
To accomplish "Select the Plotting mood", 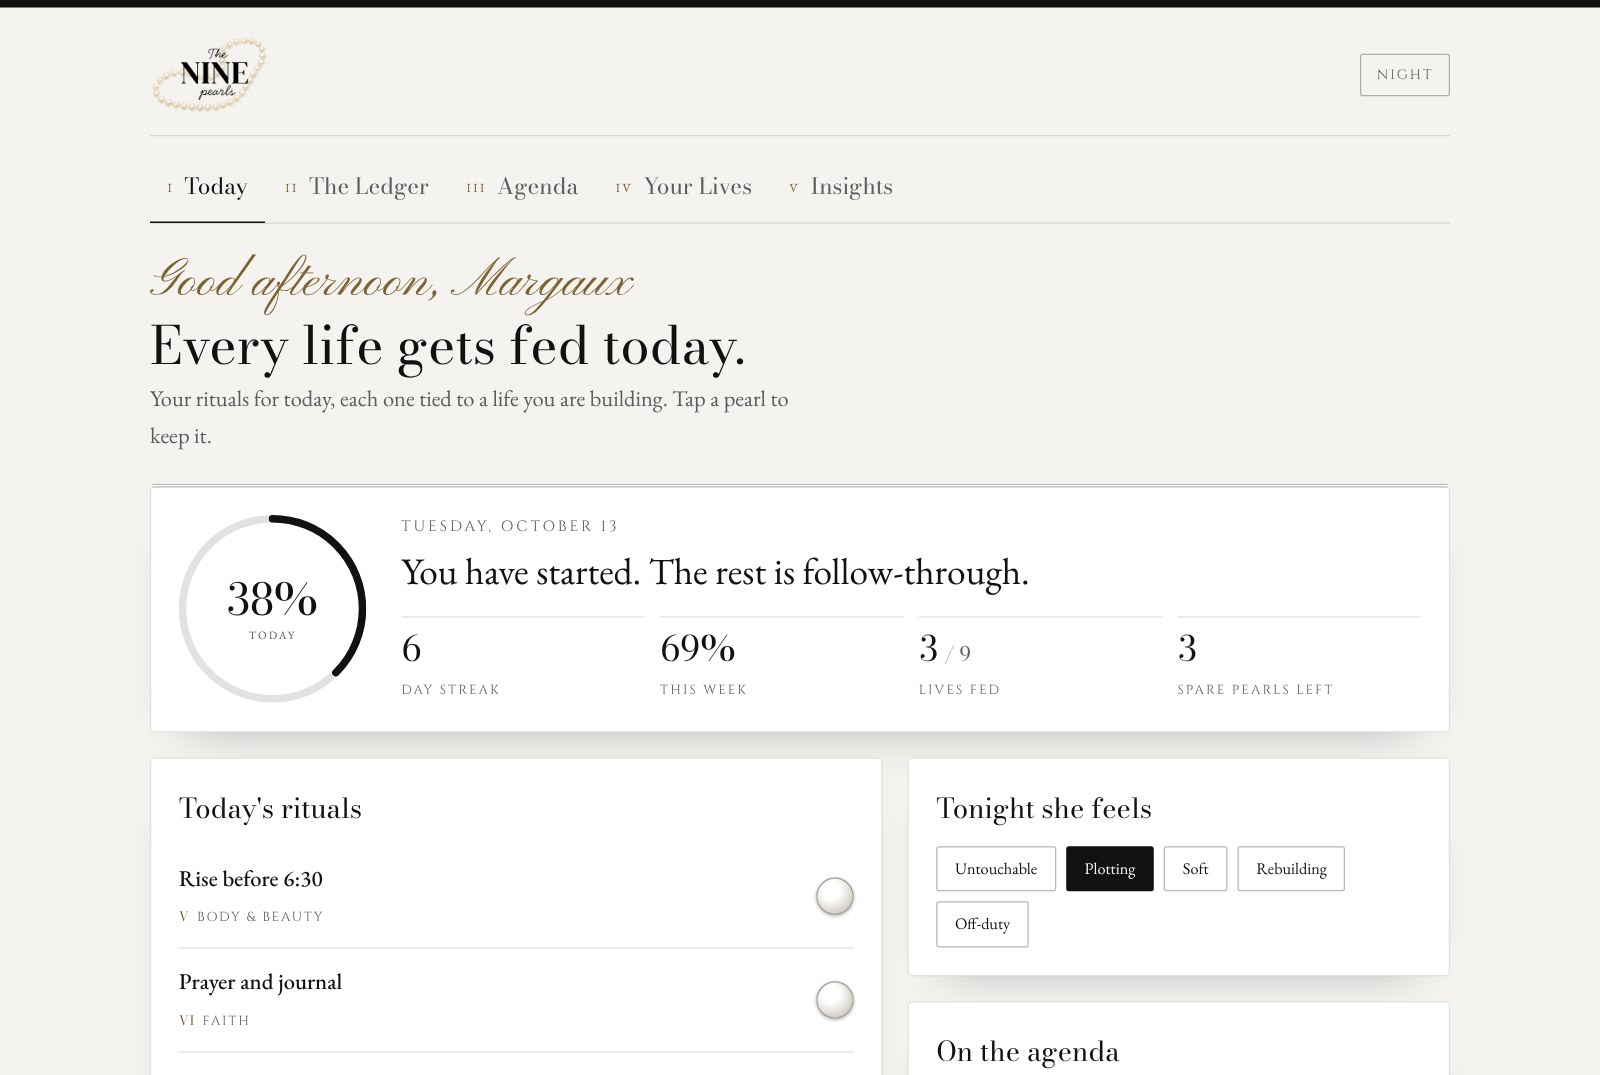I will [1110, 869].
